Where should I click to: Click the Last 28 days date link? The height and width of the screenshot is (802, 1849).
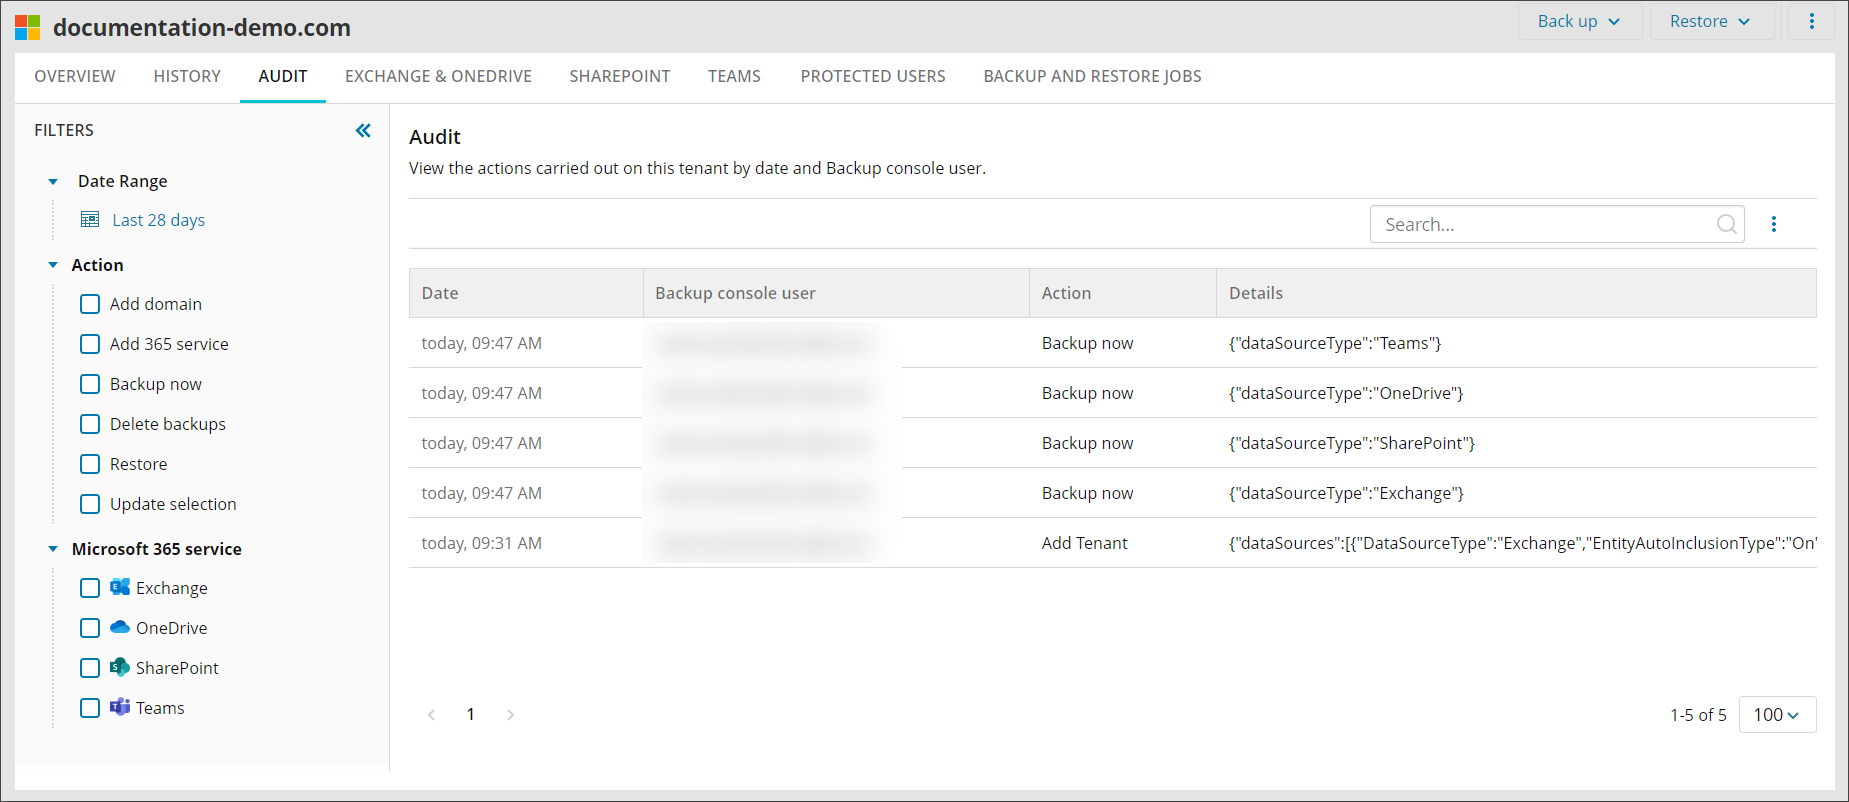tap(158, 220)
